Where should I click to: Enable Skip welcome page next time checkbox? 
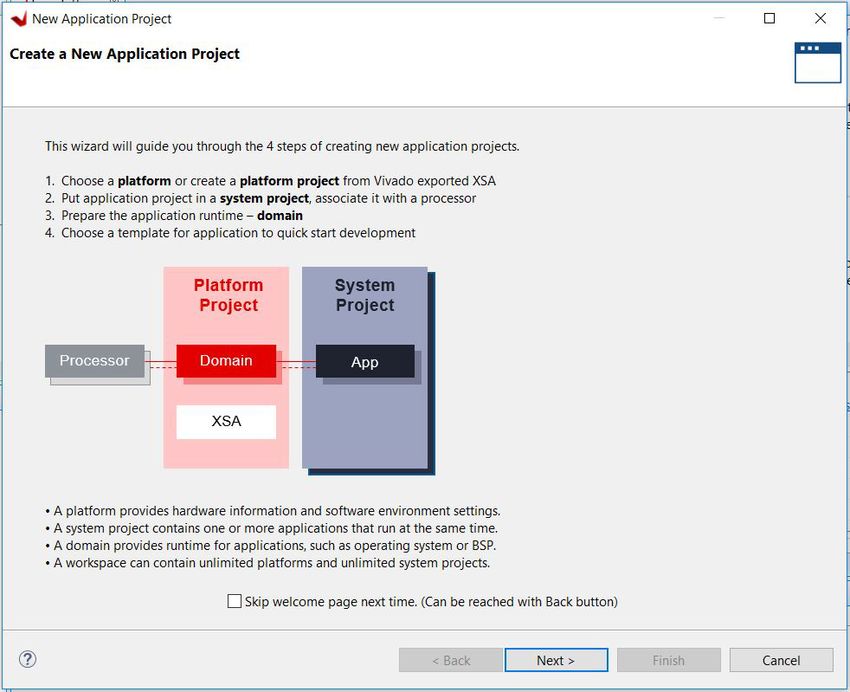(x=234, y=601)
